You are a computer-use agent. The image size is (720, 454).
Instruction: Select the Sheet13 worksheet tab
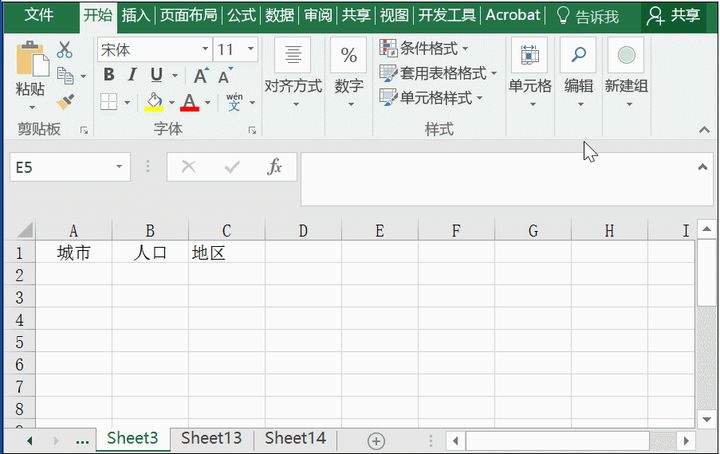pyautogui.click(x=211, y=438)
